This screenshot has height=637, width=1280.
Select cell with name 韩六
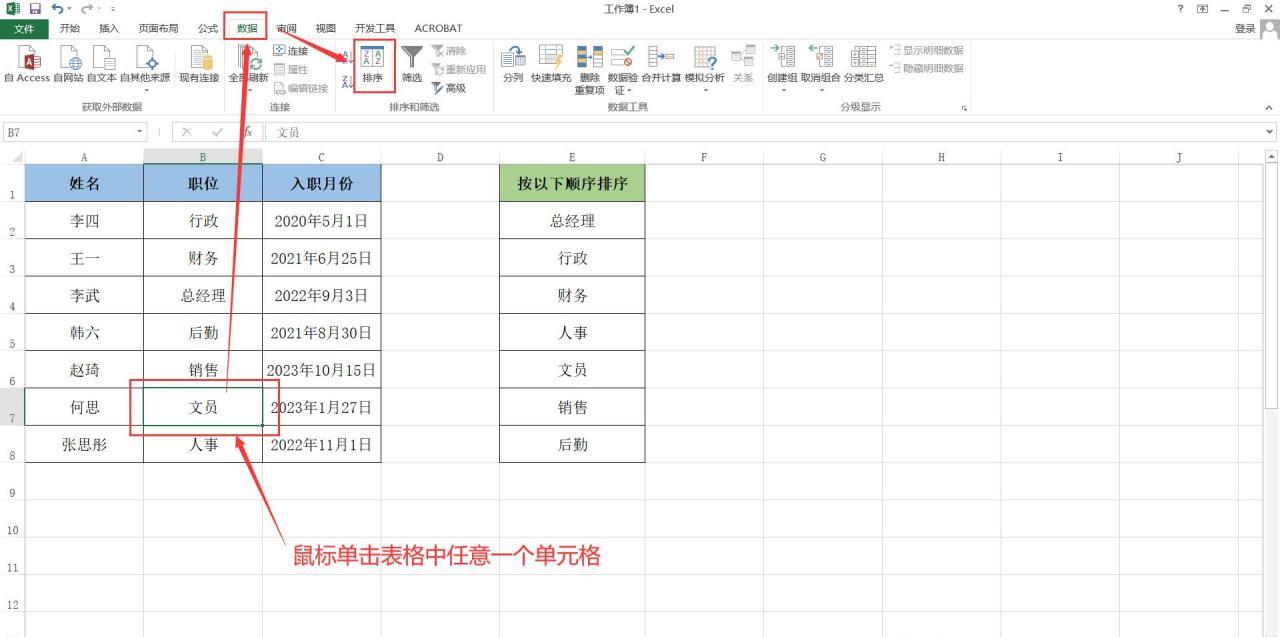(x=84, y=333)
